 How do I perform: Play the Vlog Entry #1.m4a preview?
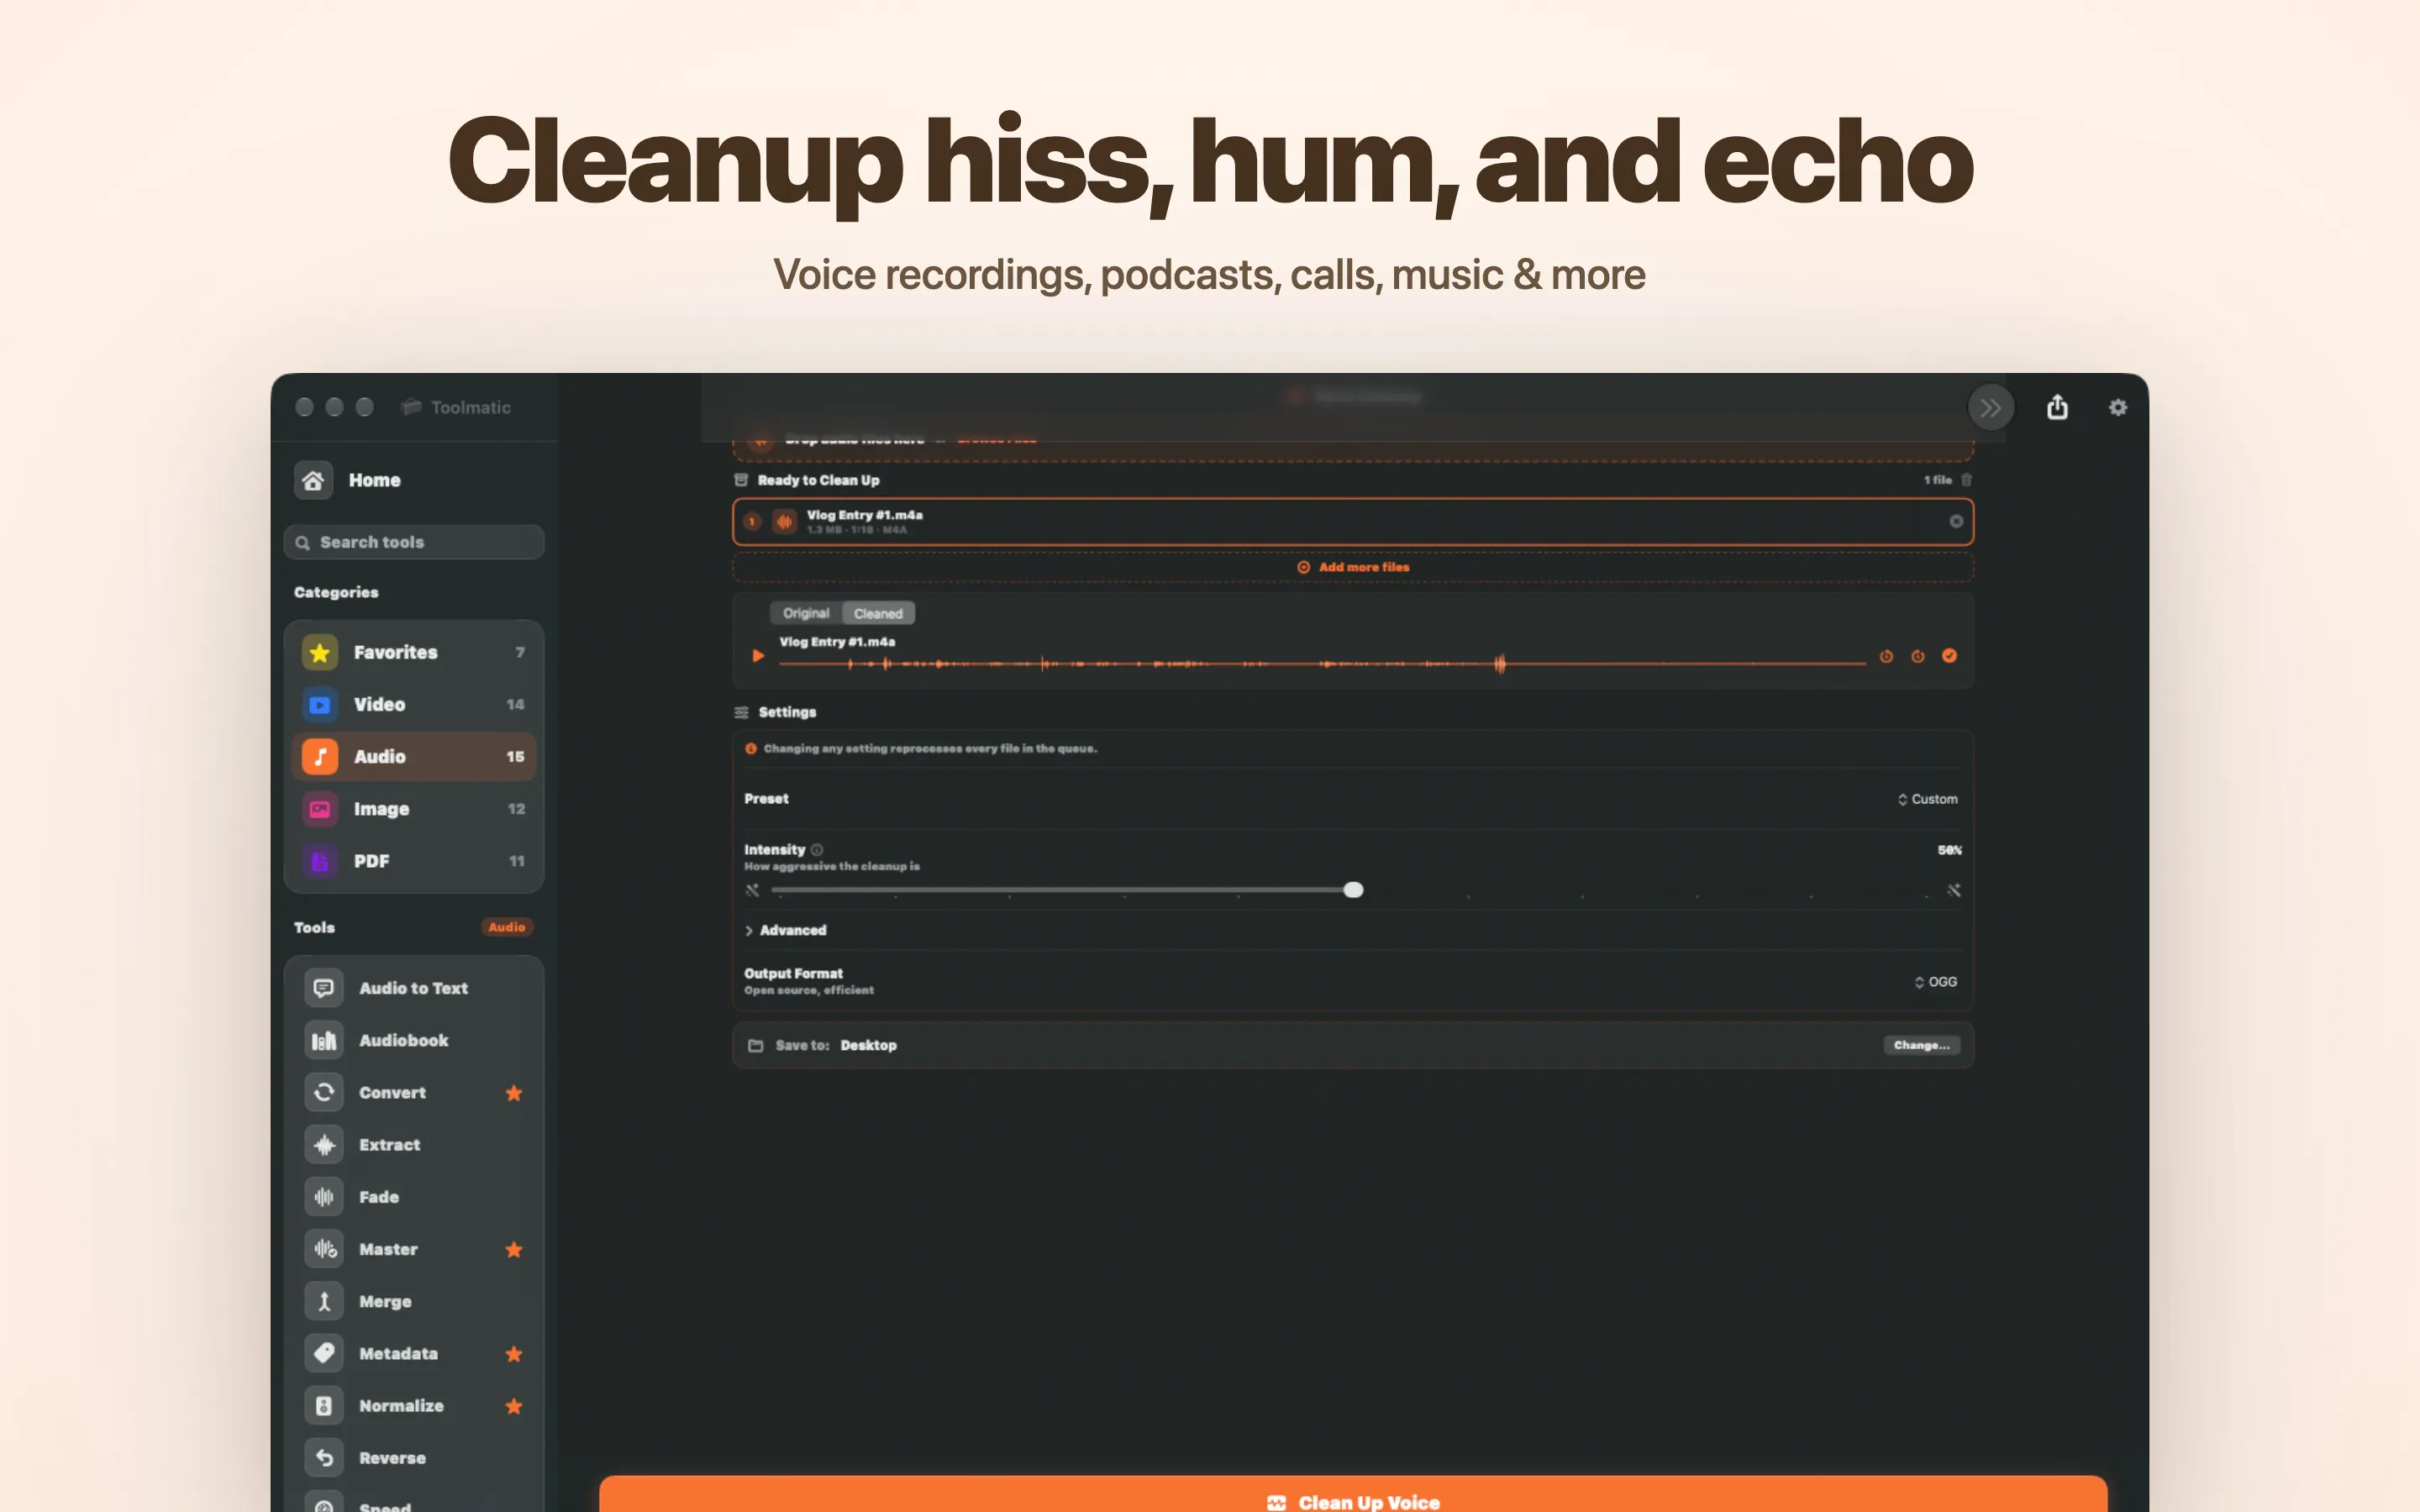758,656
